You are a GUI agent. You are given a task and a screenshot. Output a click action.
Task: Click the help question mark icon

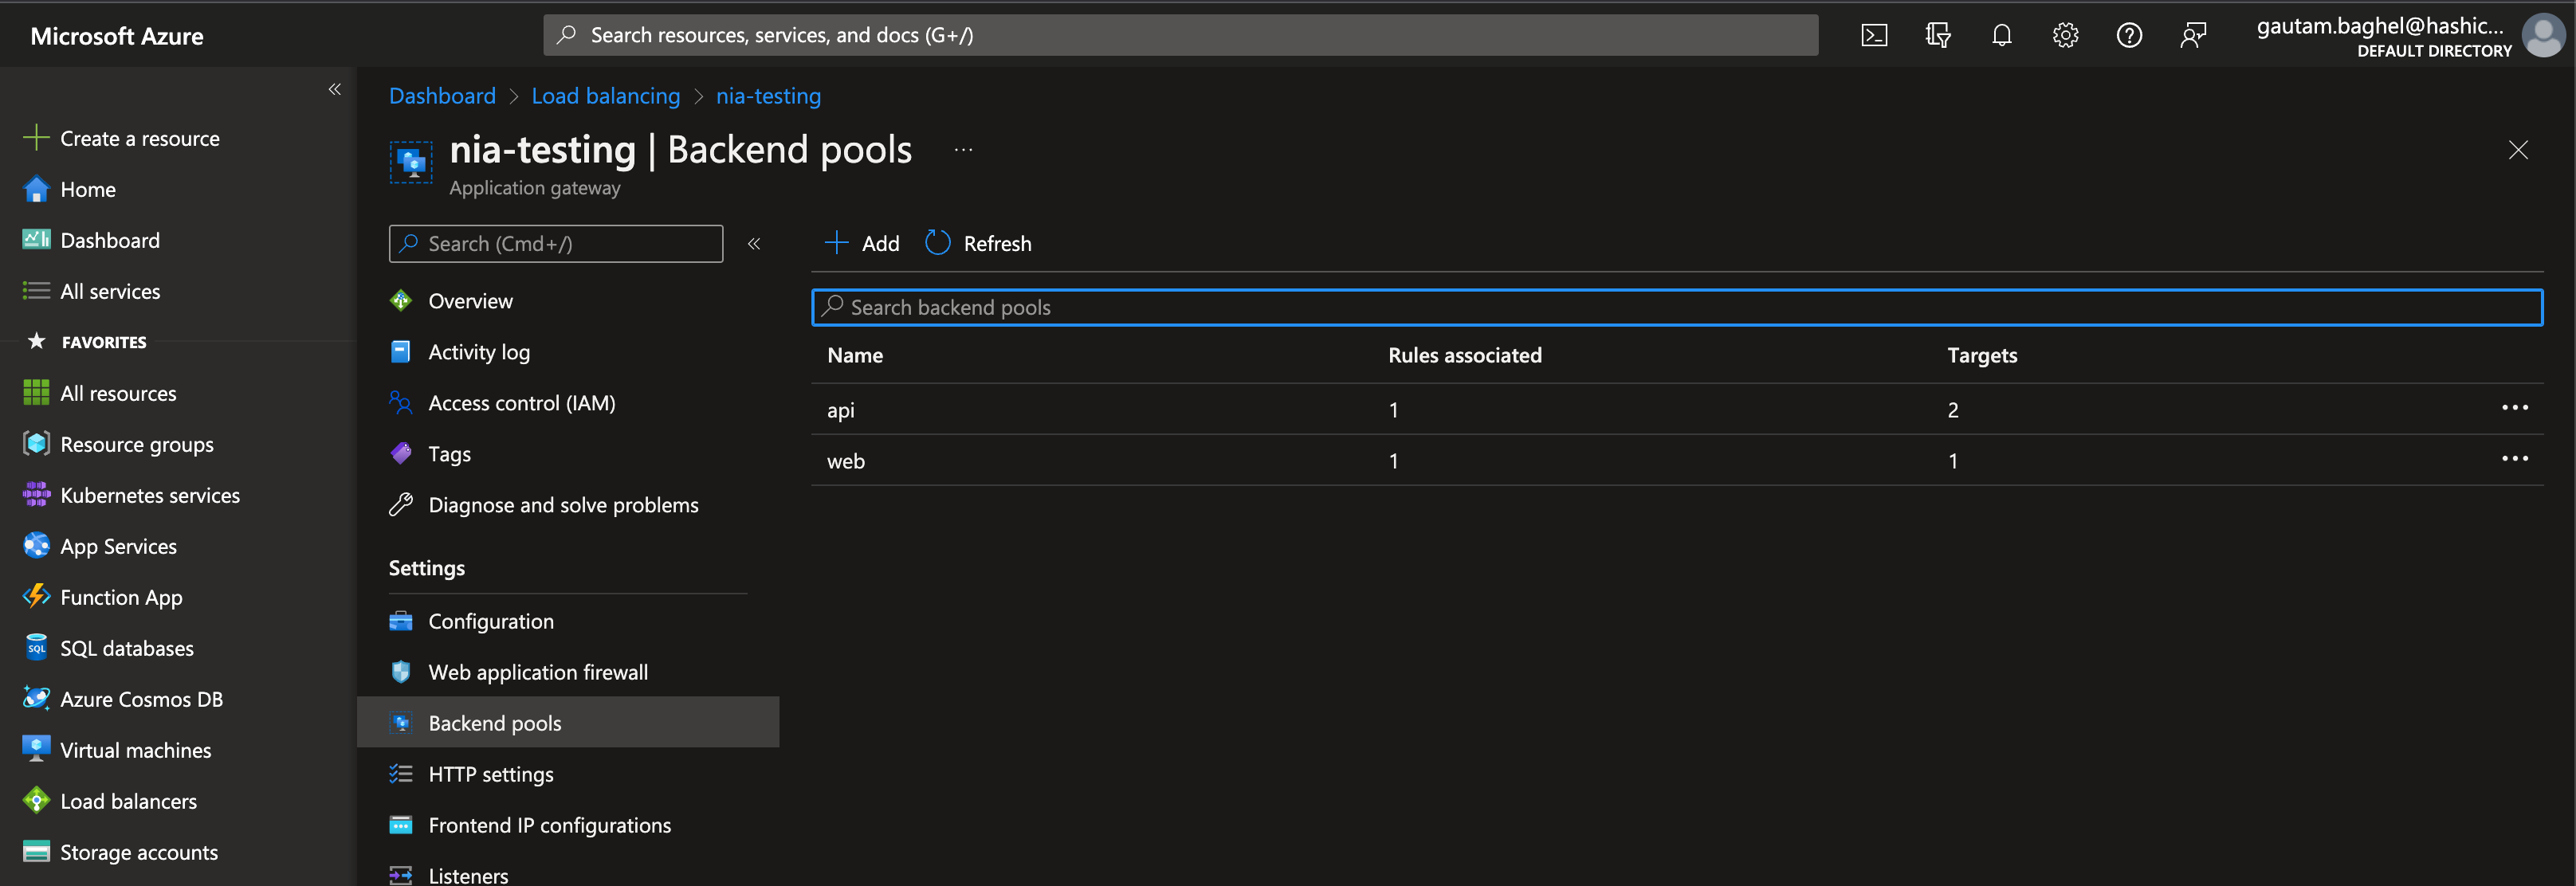click(2129, 34)
